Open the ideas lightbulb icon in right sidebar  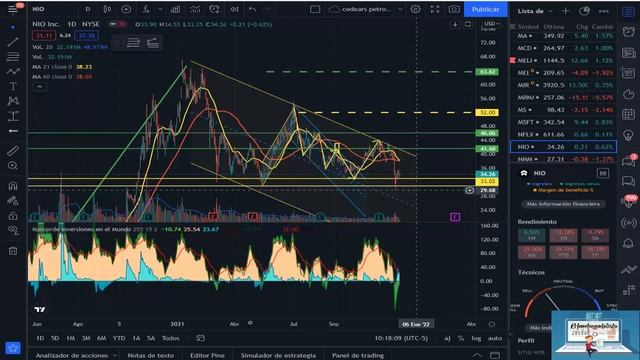(629, 135)
